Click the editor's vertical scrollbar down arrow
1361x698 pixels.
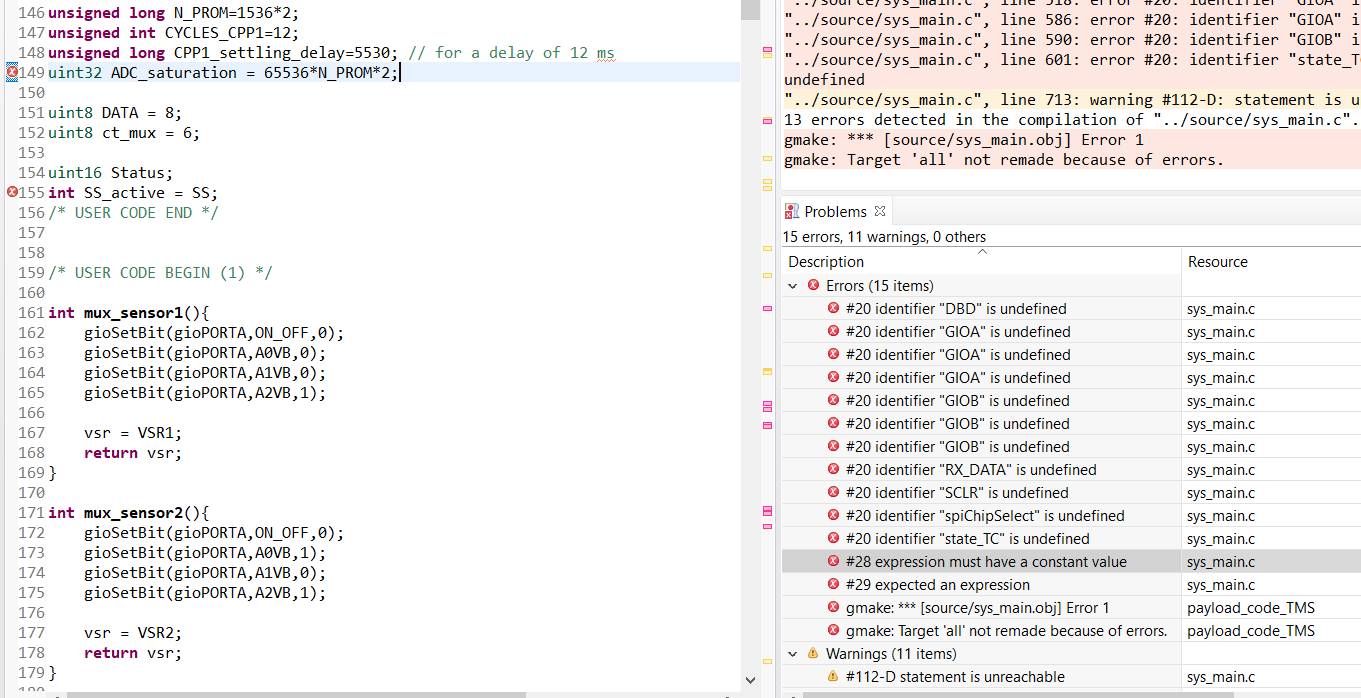pyautogui.click(x=750, y=679)
